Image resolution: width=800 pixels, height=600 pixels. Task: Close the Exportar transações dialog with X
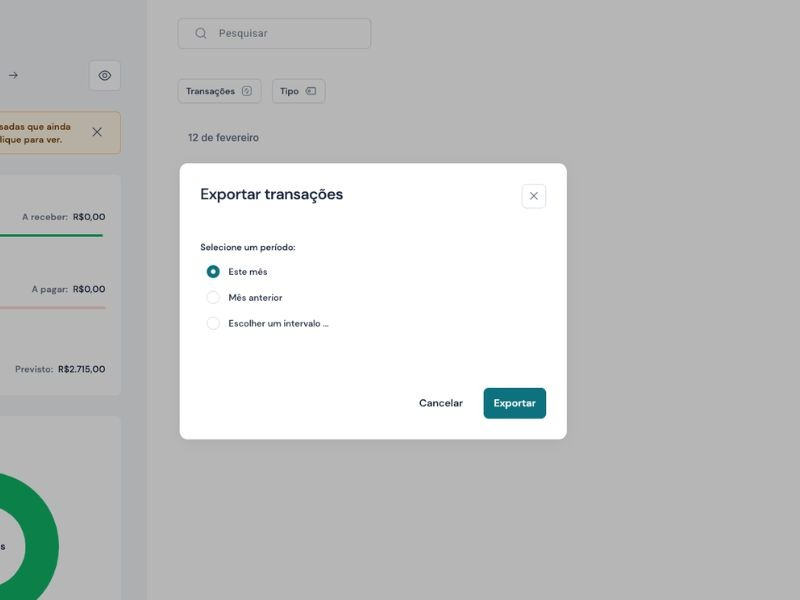point(533,196)
